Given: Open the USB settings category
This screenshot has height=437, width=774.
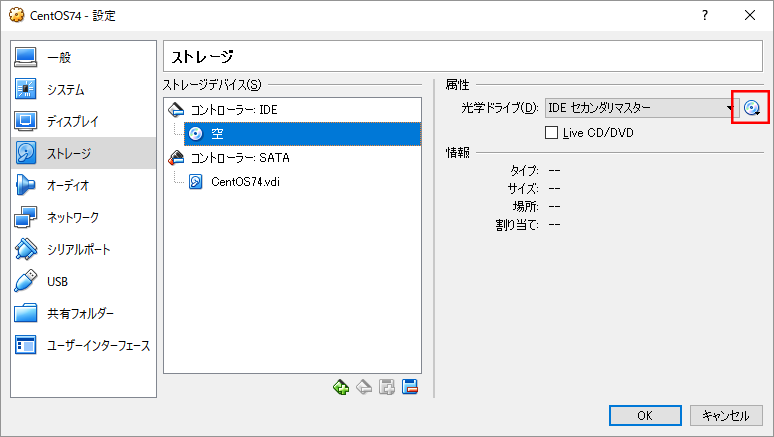Looking at the screenshot, I should 83,281.
